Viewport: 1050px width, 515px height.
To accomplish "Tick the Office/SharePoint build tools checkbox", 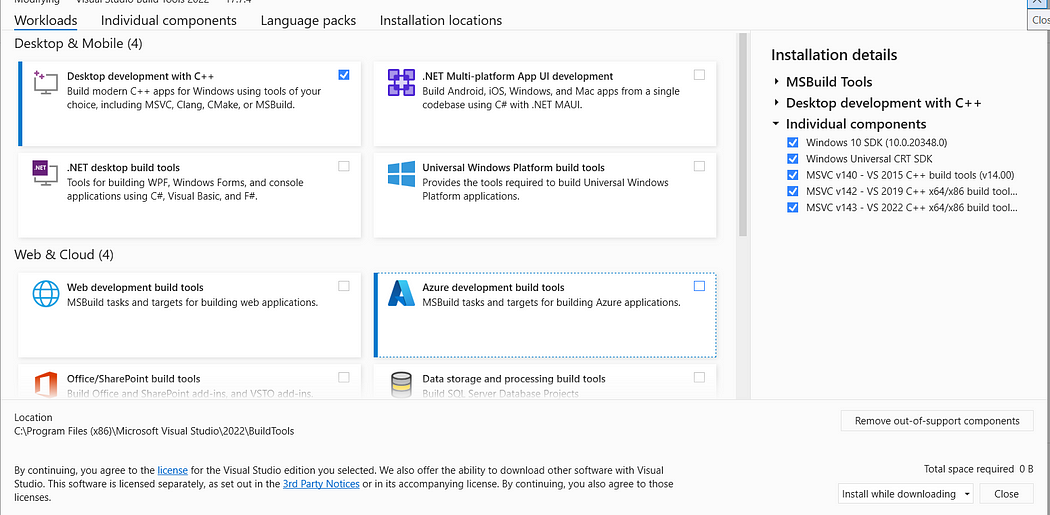I will point(344,377).
